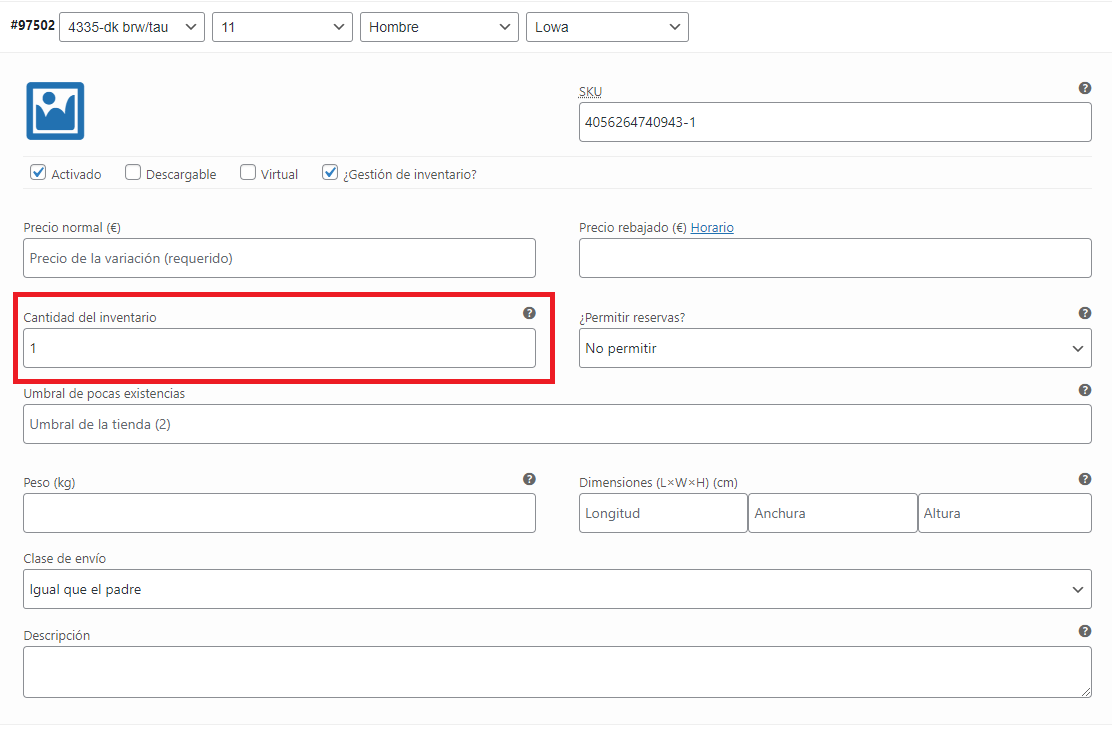Show help for Umbral de pocas existencias
Screen dimensions: 1112x729
1084,390
